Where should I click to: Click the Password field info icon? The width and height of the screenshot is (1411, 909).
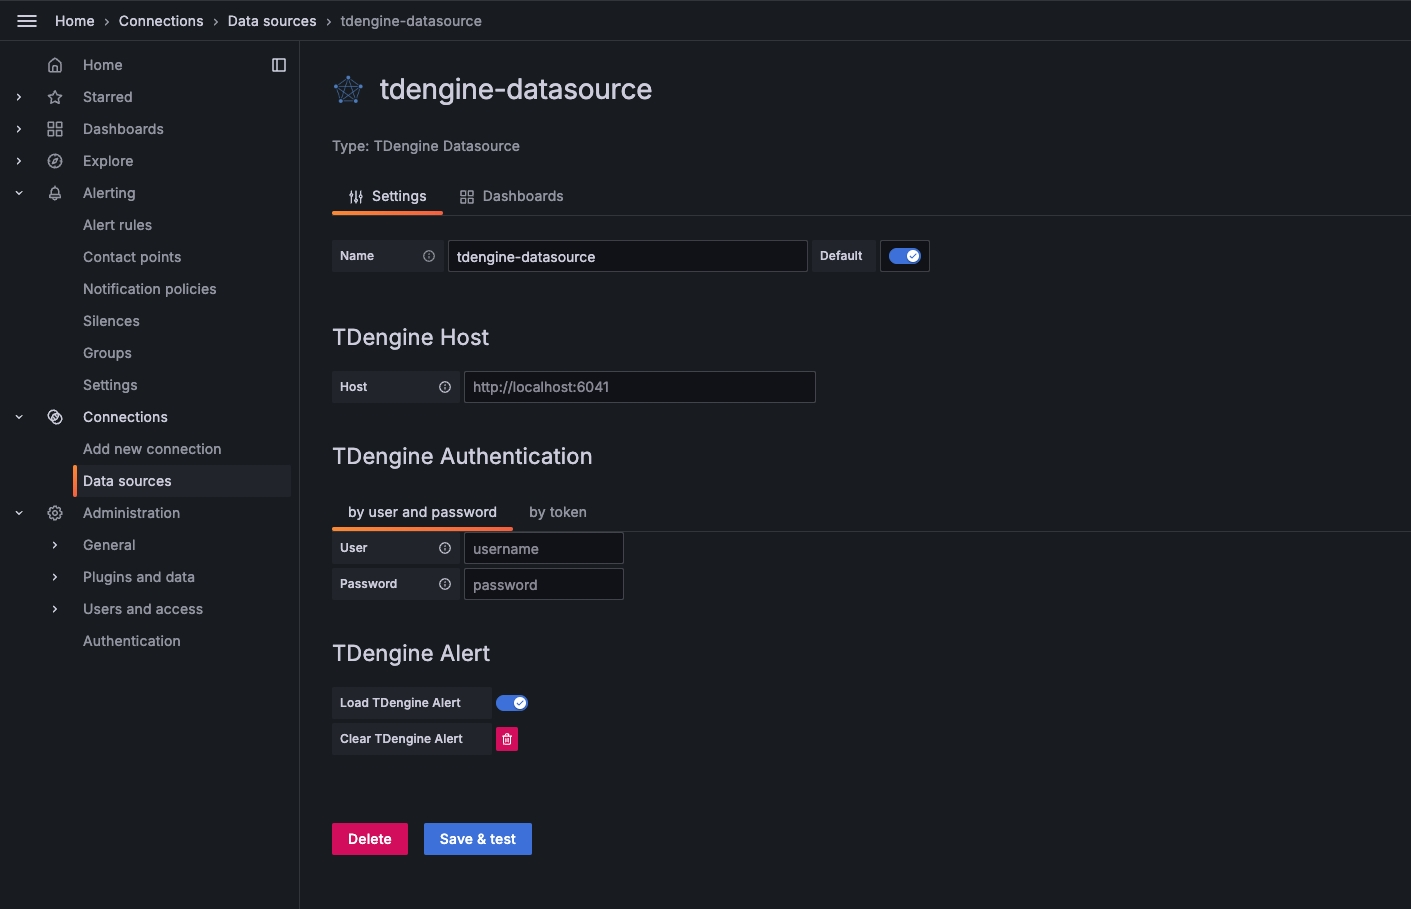click(x=445, y=584)
